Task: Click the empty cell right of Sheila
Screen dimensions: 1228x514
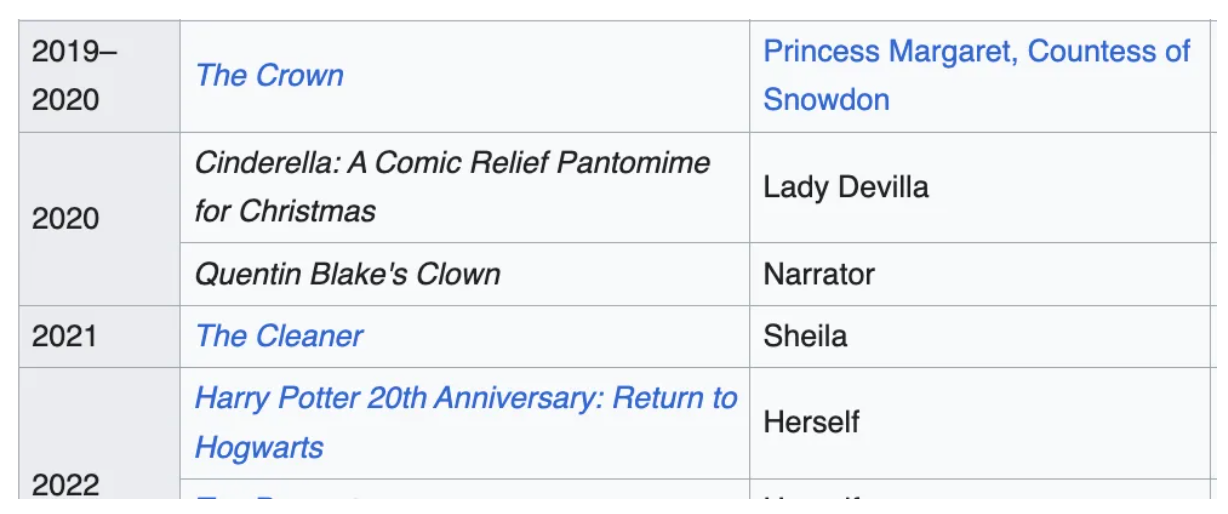Action: (x=1219, y=336)
